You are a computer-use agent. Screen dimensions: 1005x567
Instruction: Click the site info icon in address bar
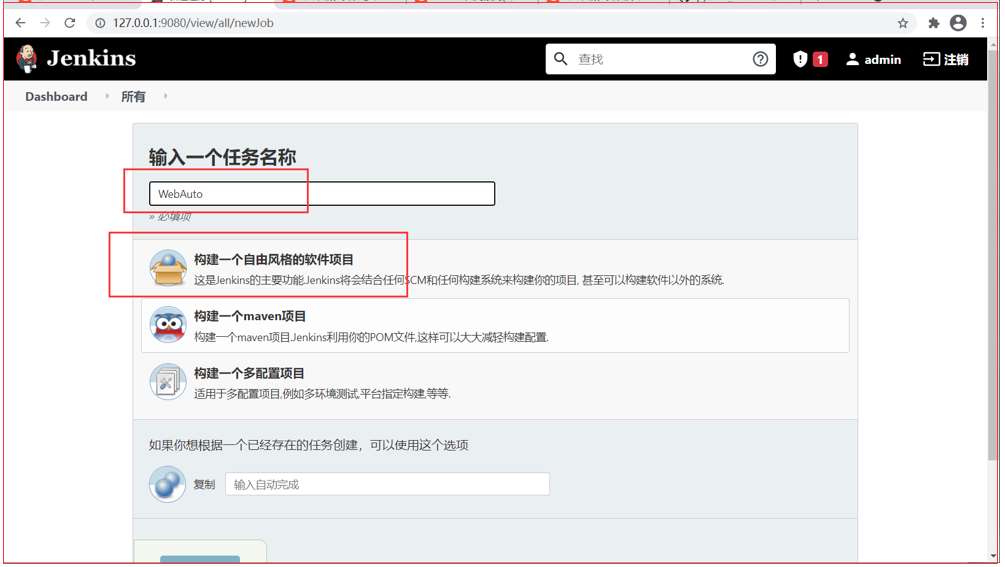click(100, 23)
